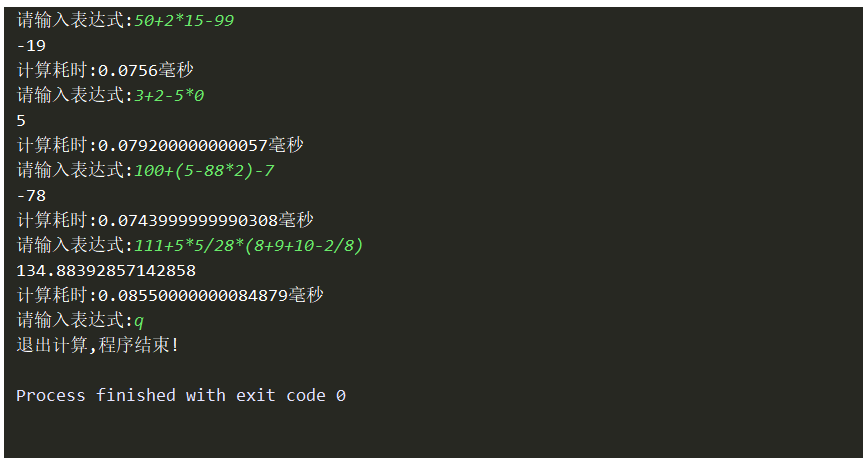Viewport: 866px width, 465px height.
Task: Select timing text 0.0743999999990308毫秒
Action: 205,220
